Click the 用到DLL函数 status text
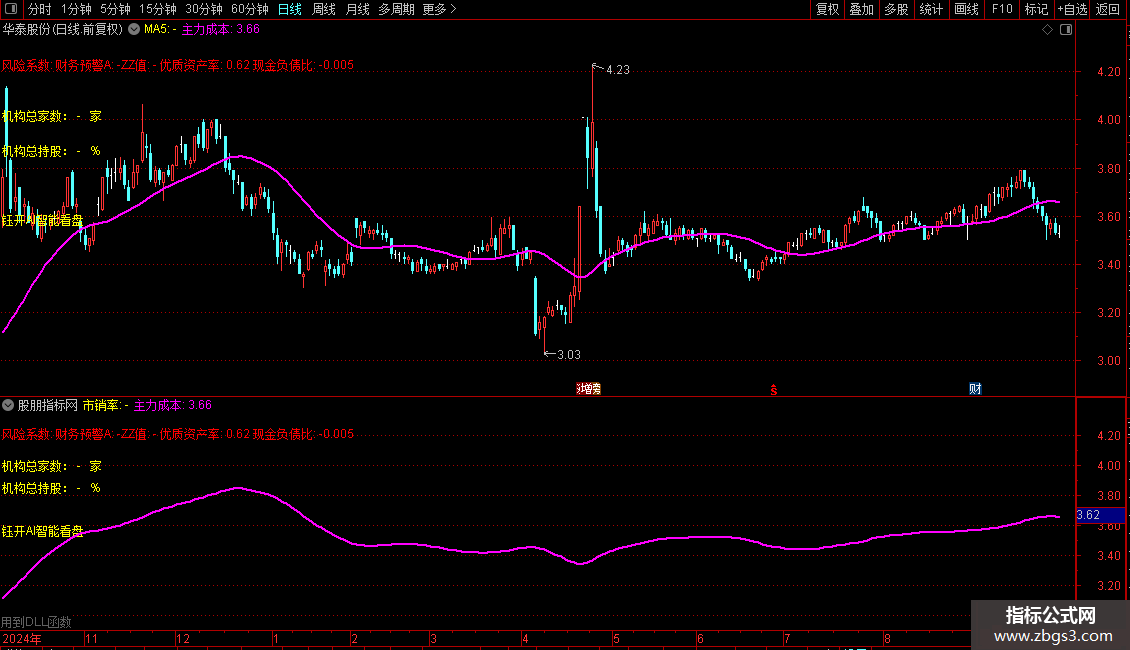 tap(36, 622)
